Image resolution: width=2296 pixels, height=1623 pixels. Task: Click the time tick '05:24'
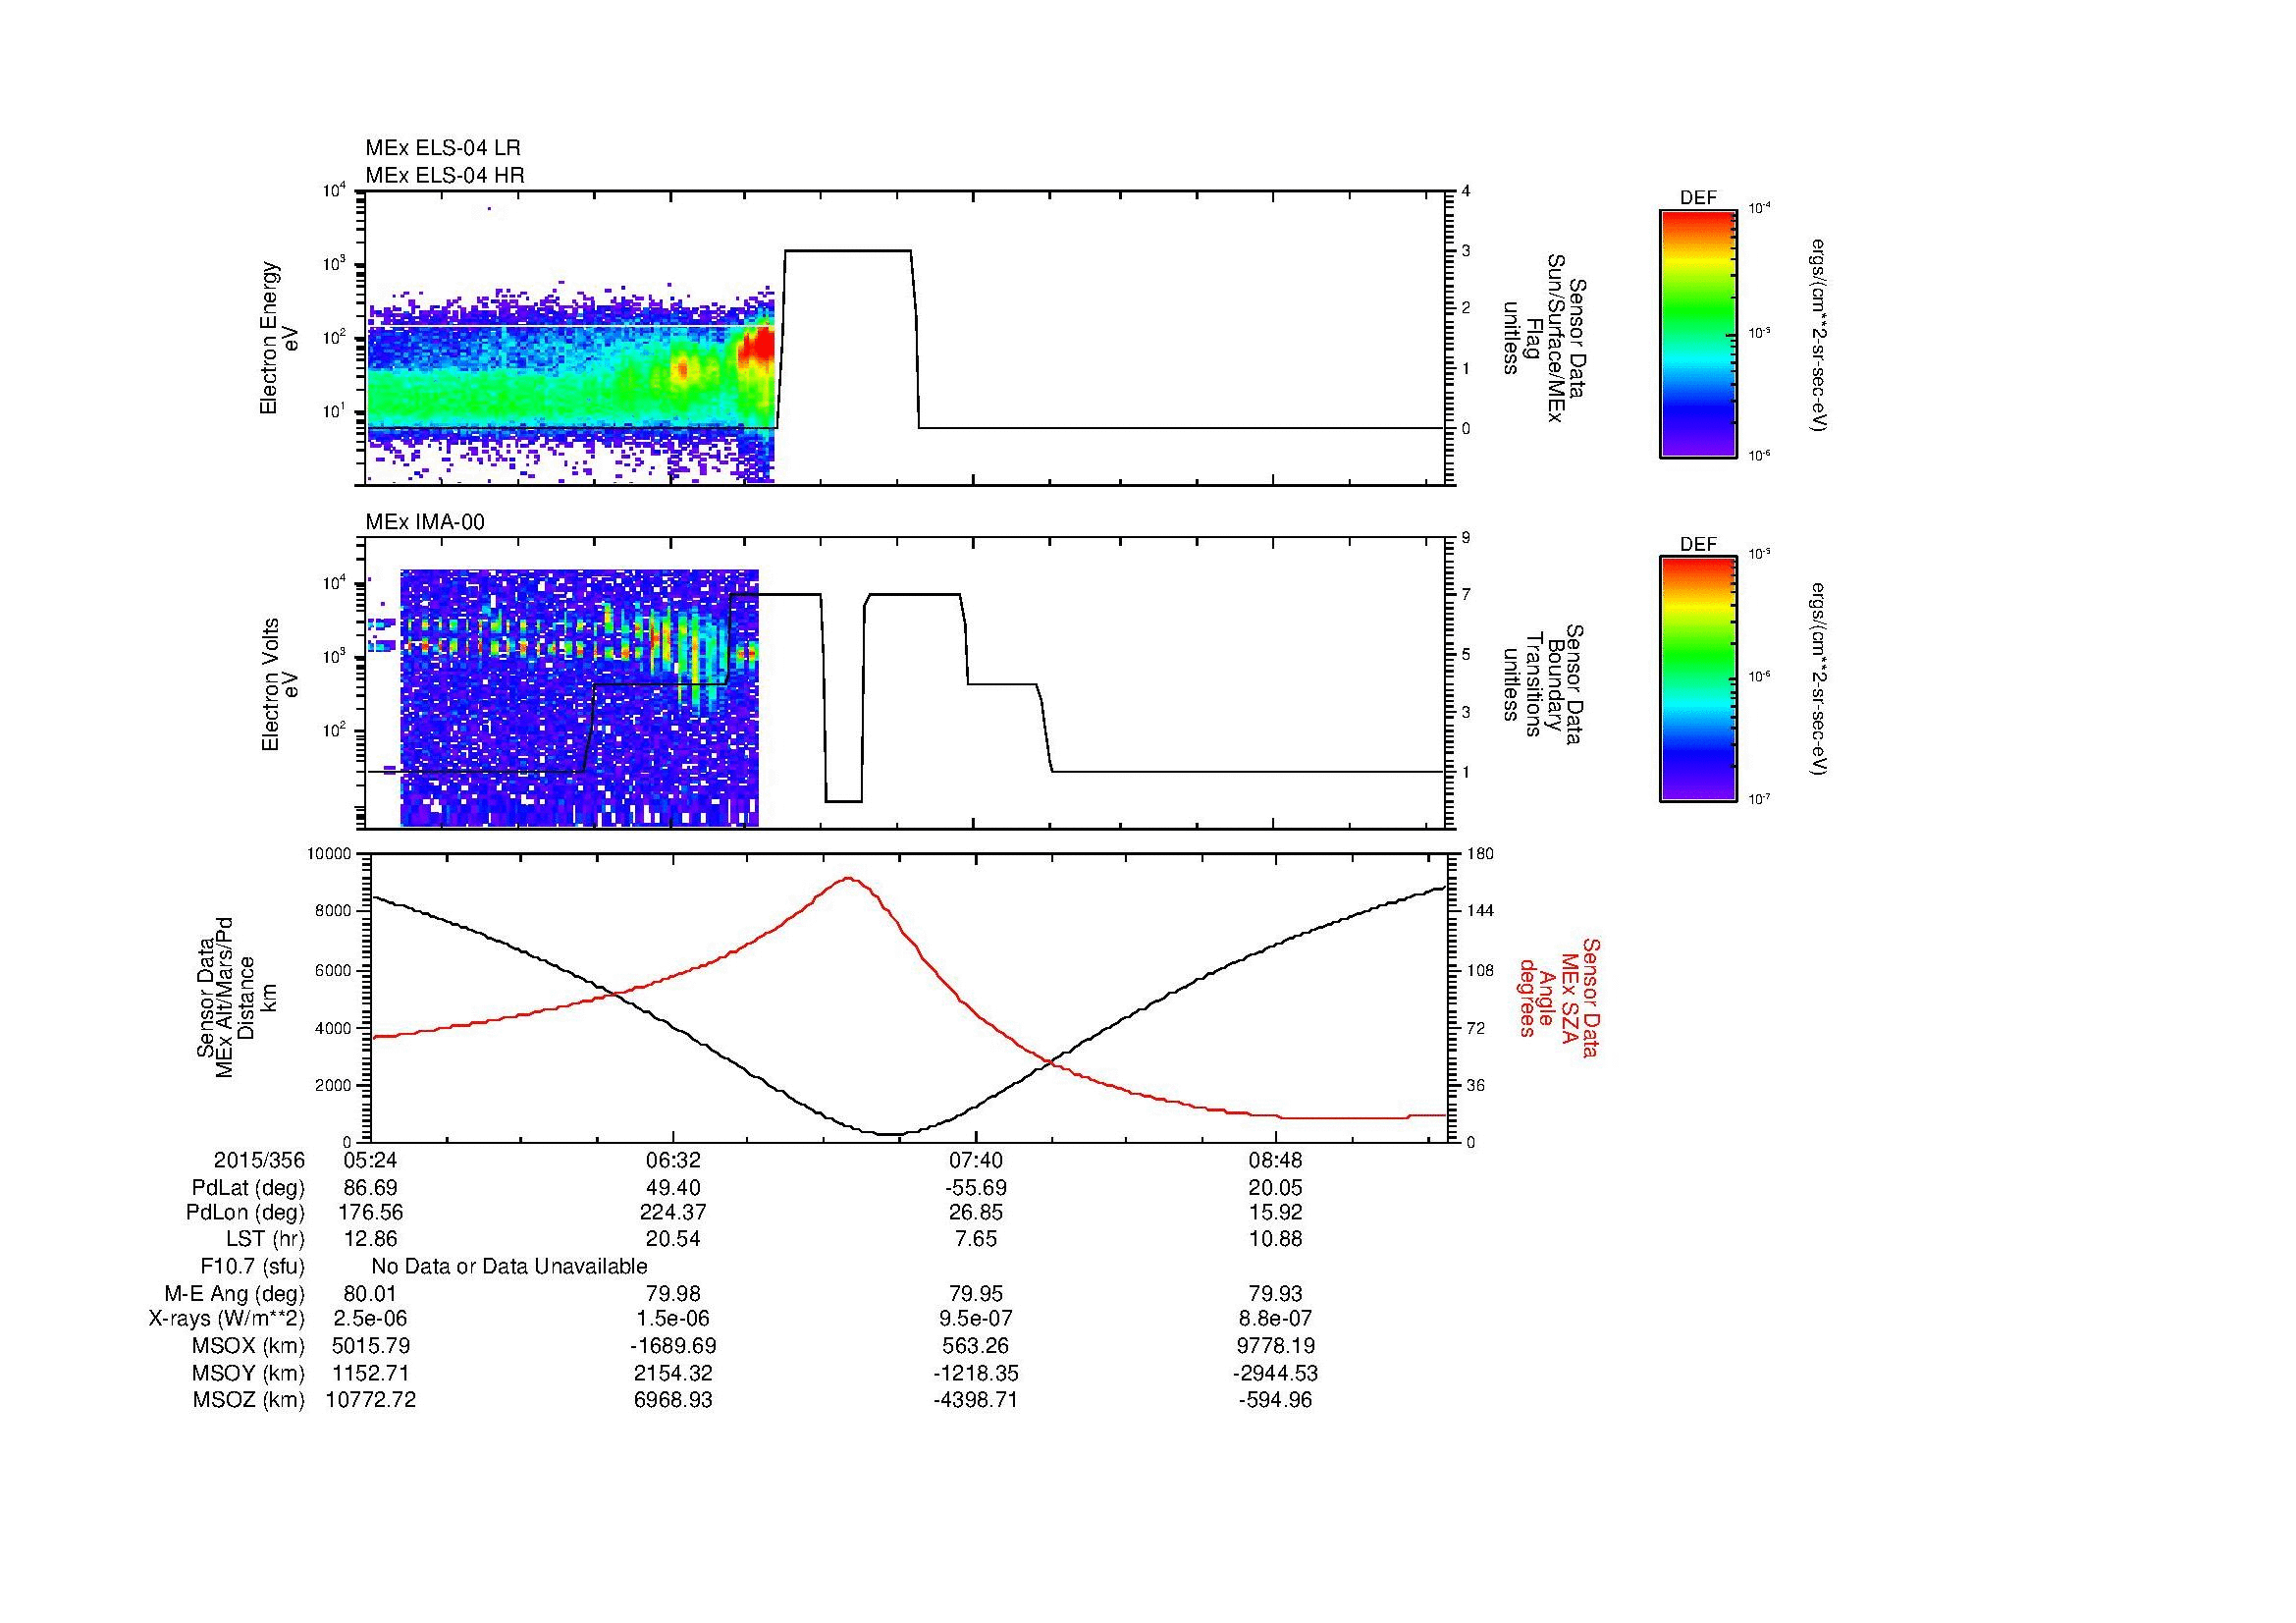point(370,1161)
